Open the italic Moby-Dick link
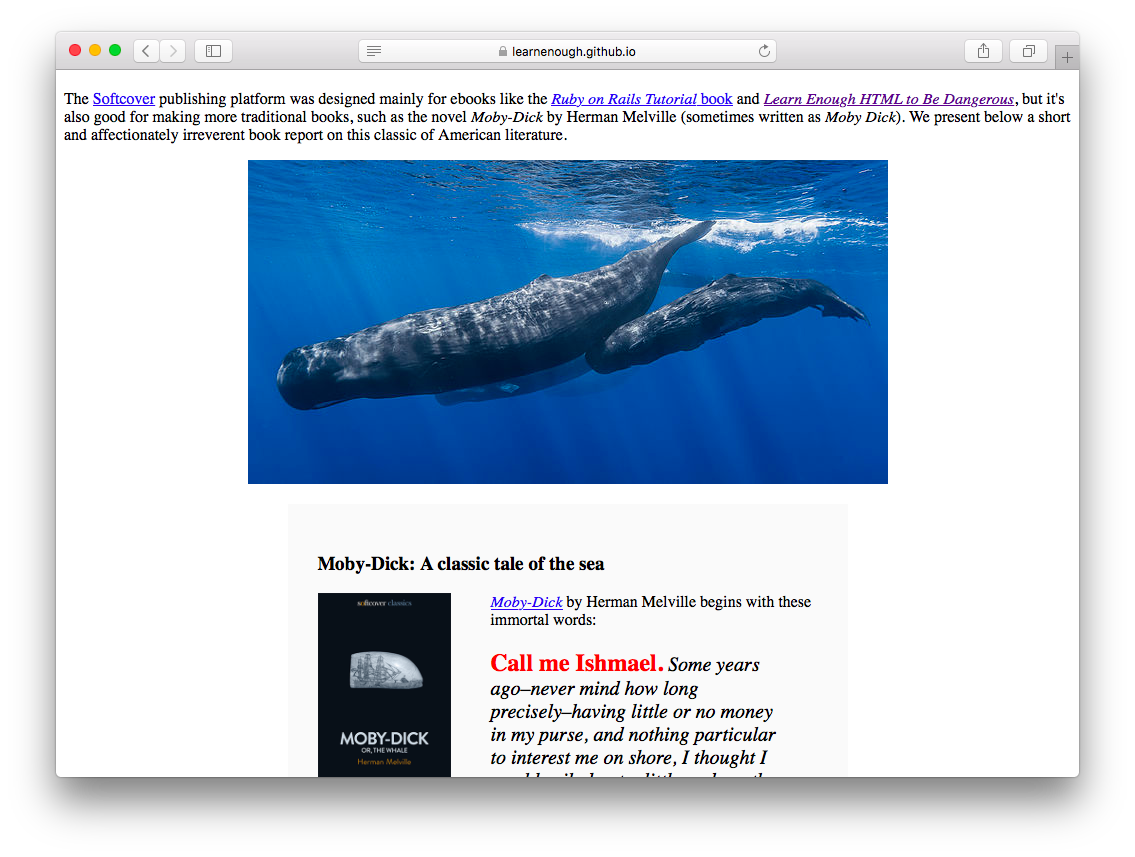 click(x=526, y=601)
